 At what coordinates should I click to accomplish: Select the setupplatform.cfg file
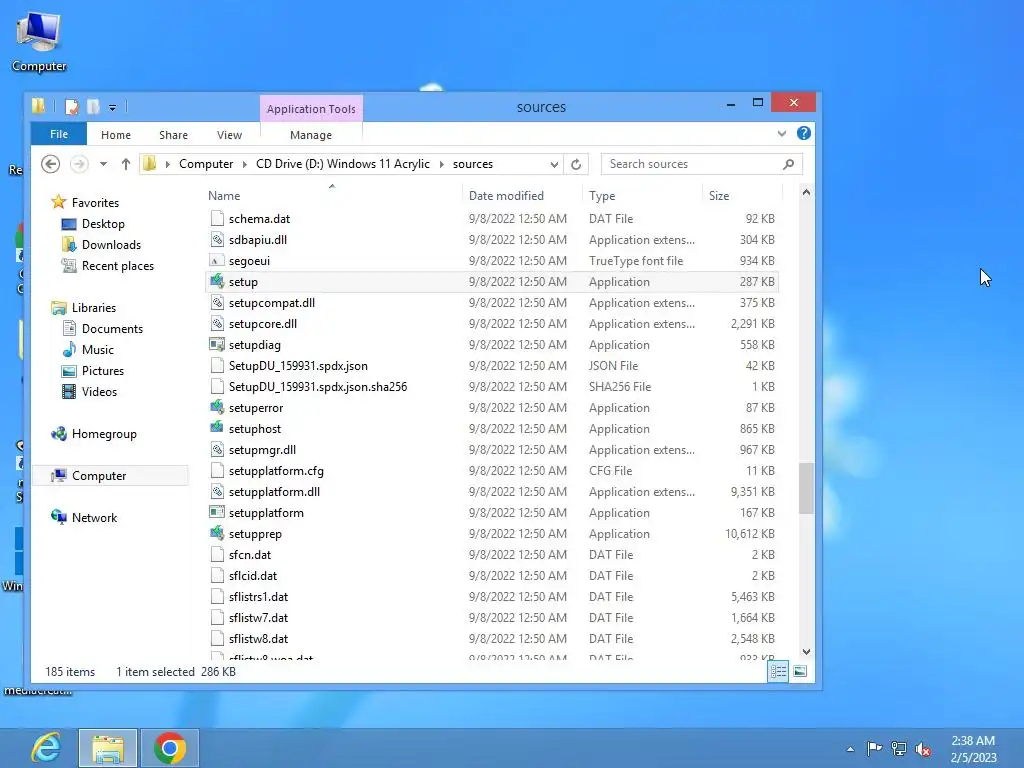[276, 471]
